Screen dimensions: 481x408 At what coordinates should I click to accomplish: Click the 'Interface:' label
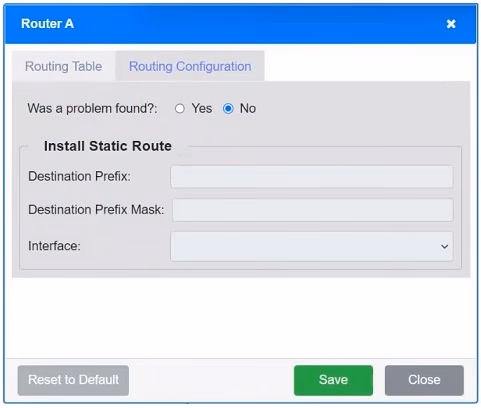(x=54, y=246)
